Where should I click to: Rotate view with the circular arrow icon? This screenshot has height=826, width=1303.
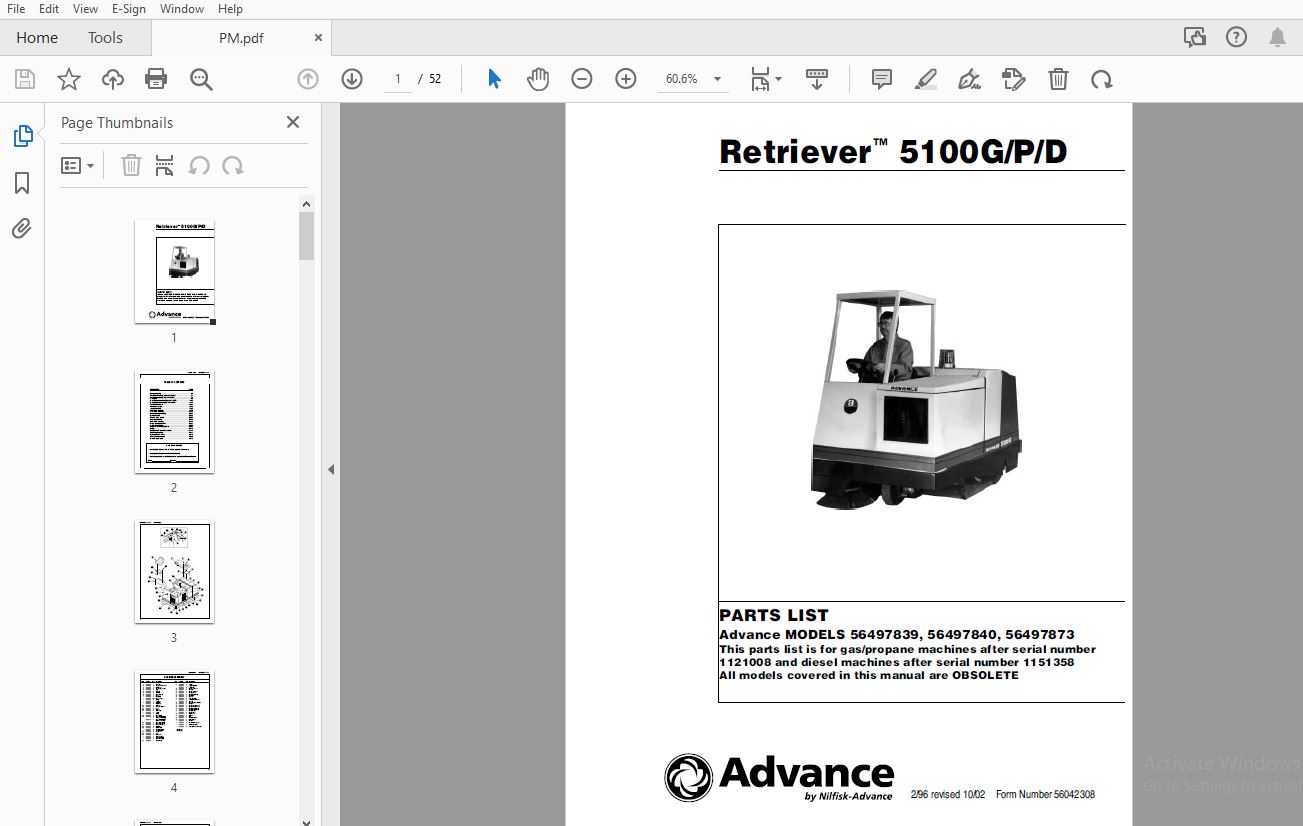1102,79
